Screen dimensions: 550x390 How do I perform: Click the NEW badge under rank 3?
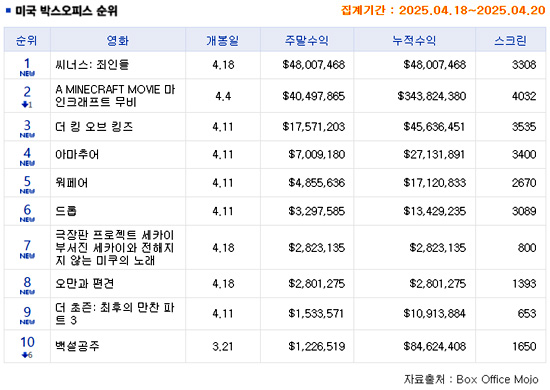click(27, 135)
